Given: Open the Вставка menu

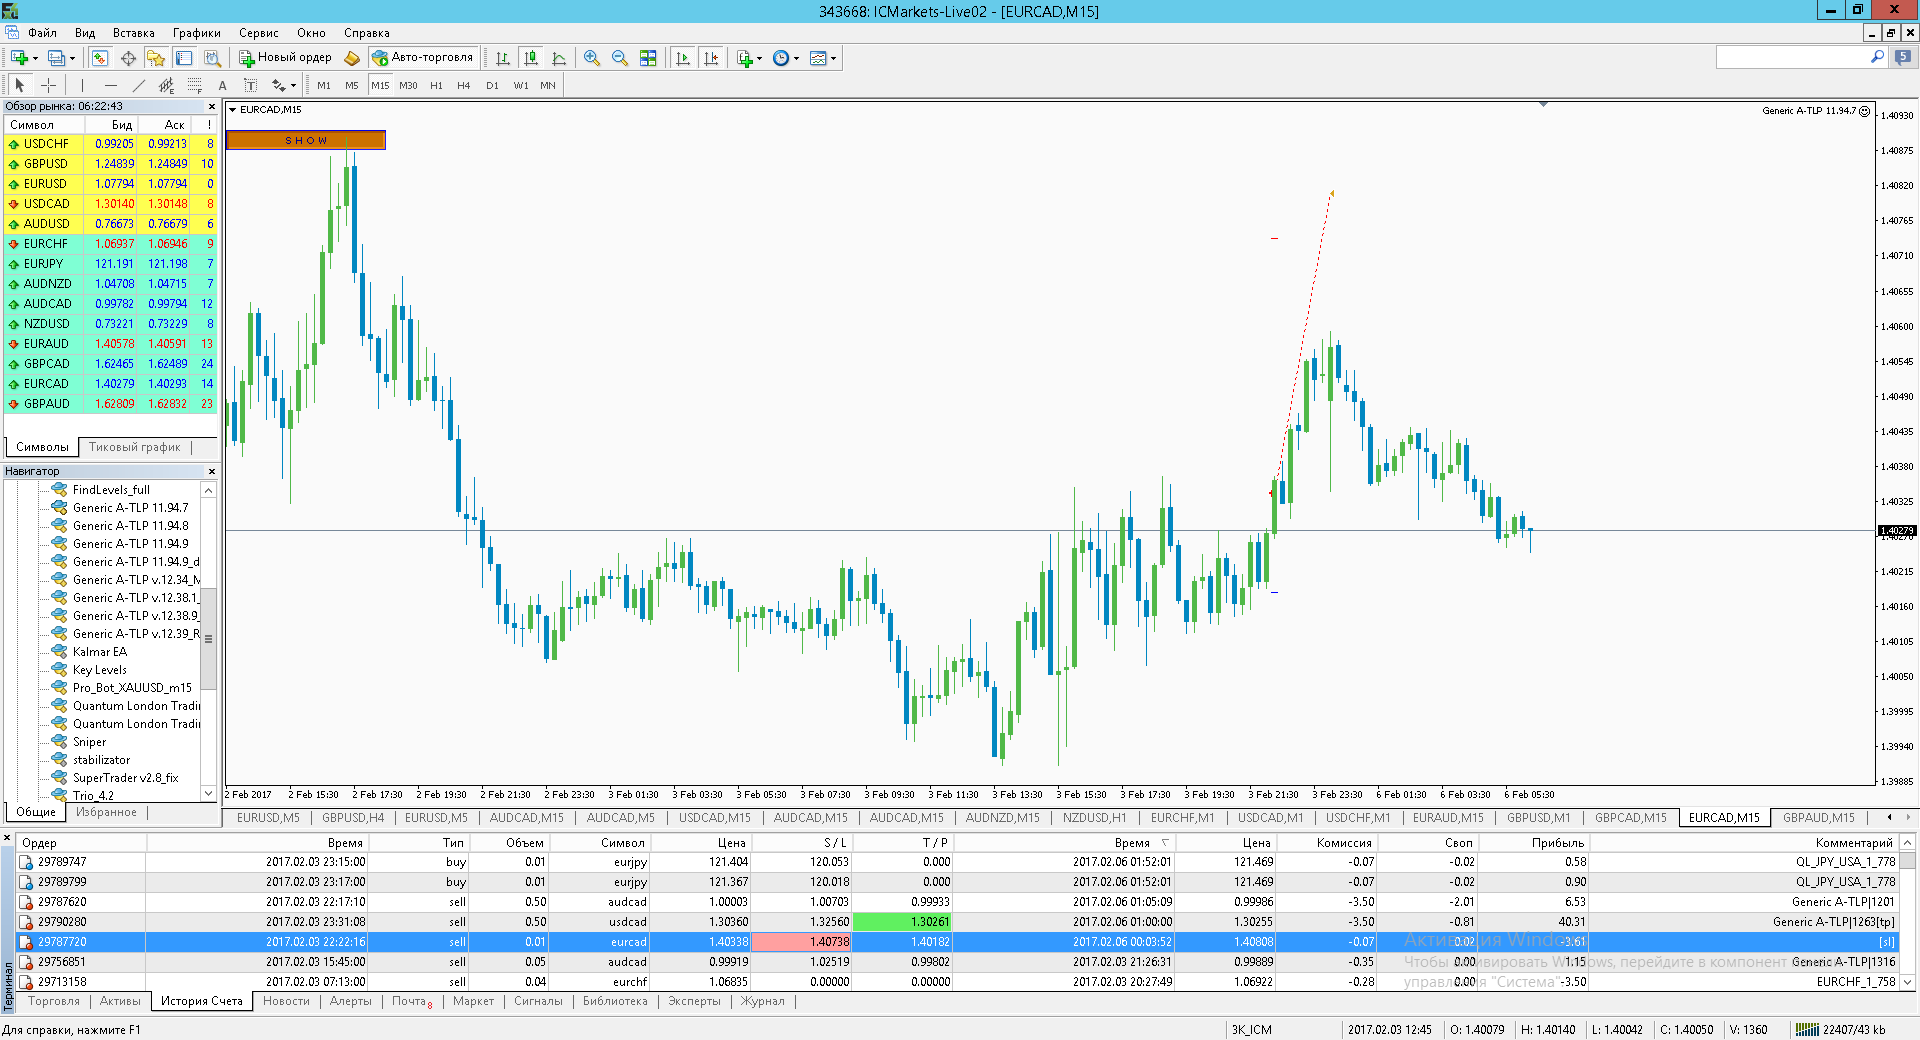Looking at the screenshot, I should tap(134, 33).
